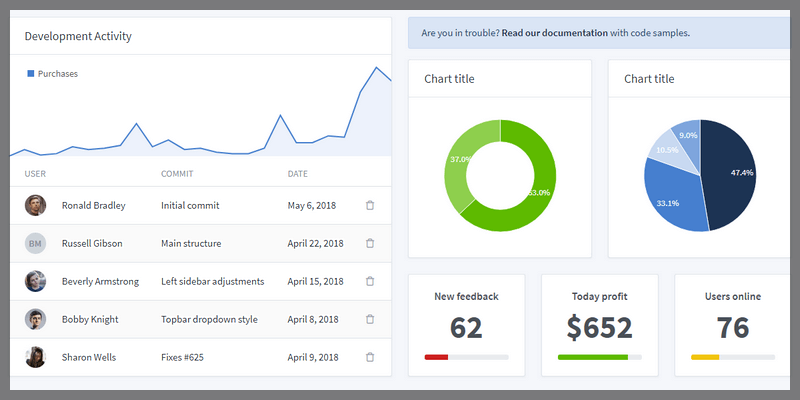
Task: Open the 'Read our documentation' link
Action: point(554,33)
